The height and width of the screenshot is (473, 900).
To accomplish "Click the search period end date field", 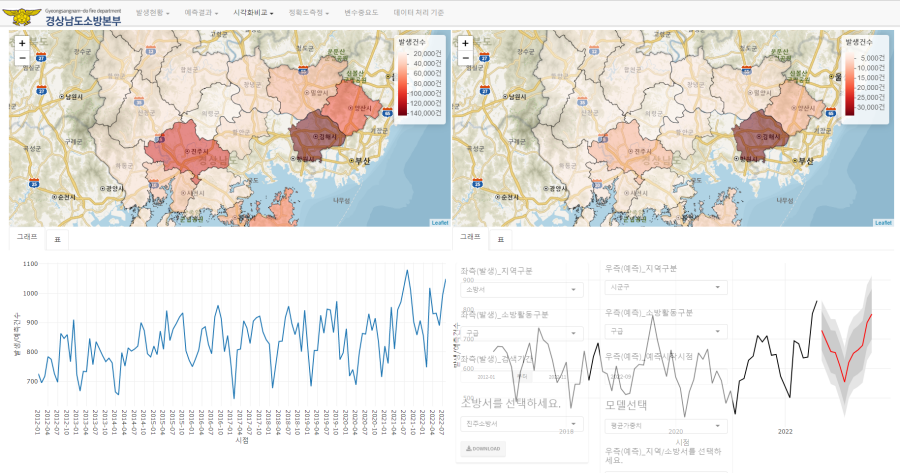I will [x=557, y=377].
